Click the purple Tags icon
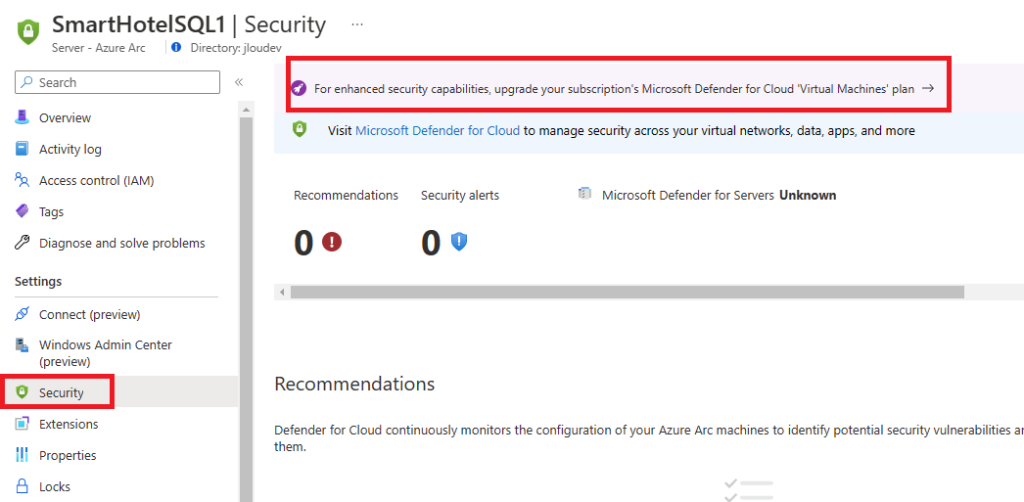Viewport: 1024px width, 502px height. [x=22, y=212]
